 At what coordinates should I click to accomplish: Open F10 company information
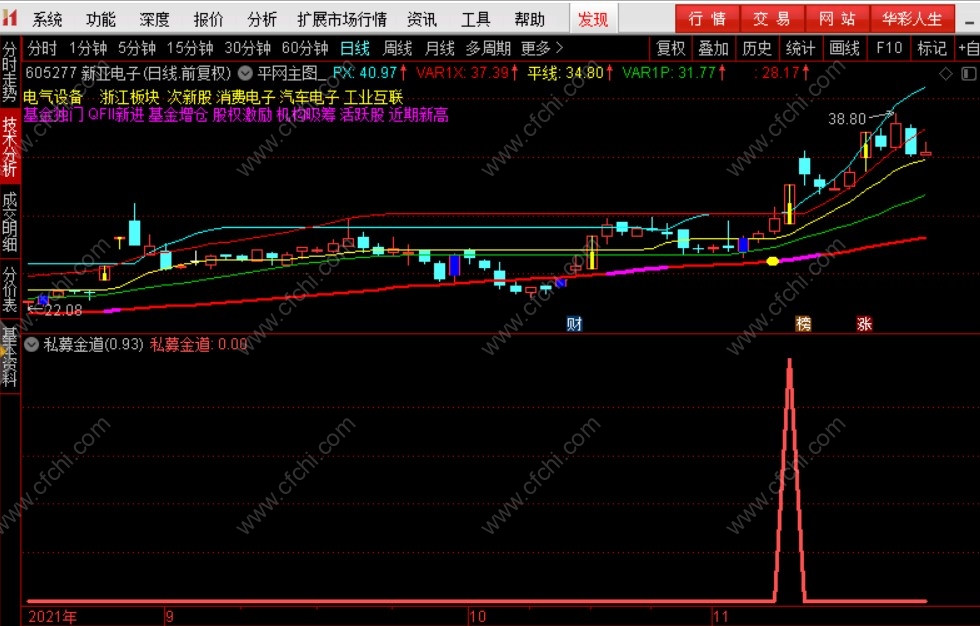point(889,48)
